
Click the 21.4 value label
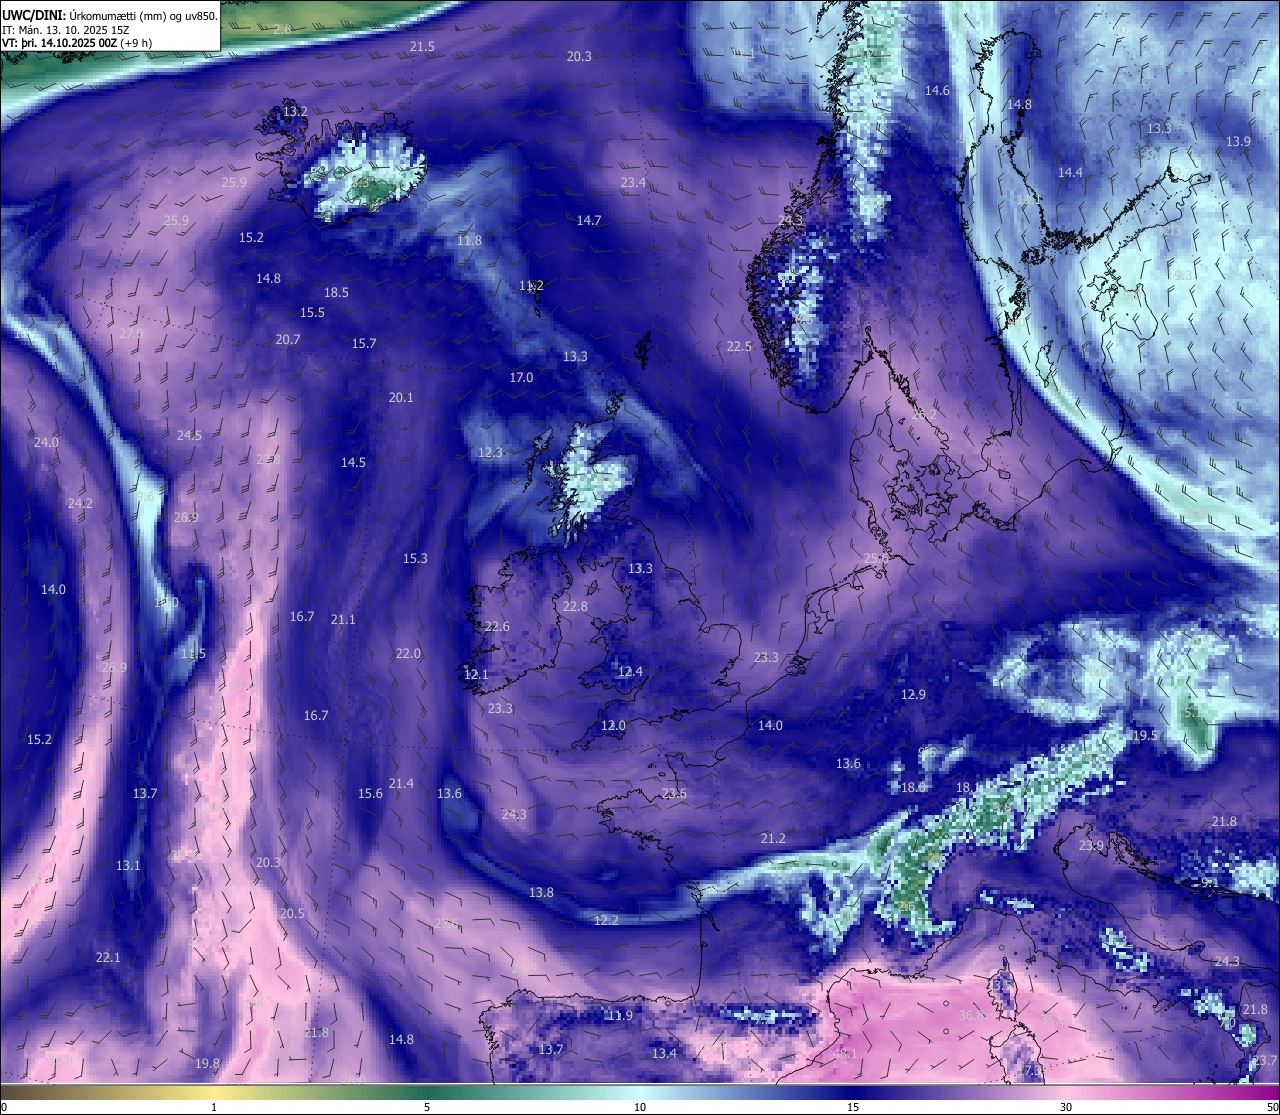coord(401,784)
